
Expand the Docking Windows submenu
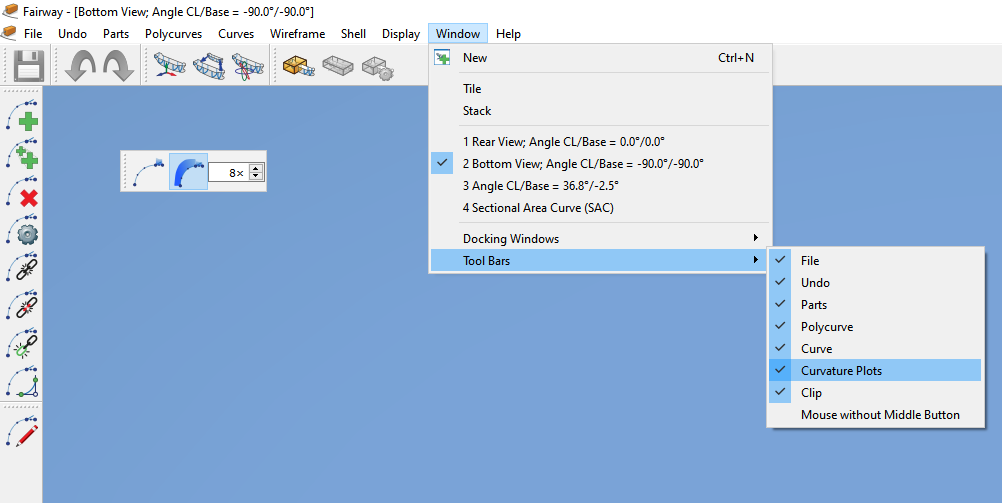tap(600, 238)
